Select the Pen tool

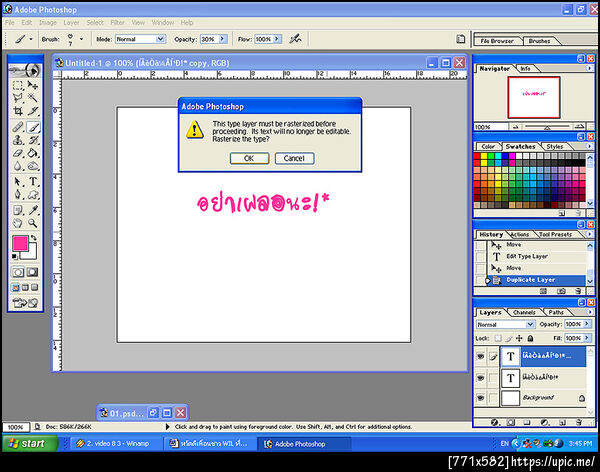[18, 194]
